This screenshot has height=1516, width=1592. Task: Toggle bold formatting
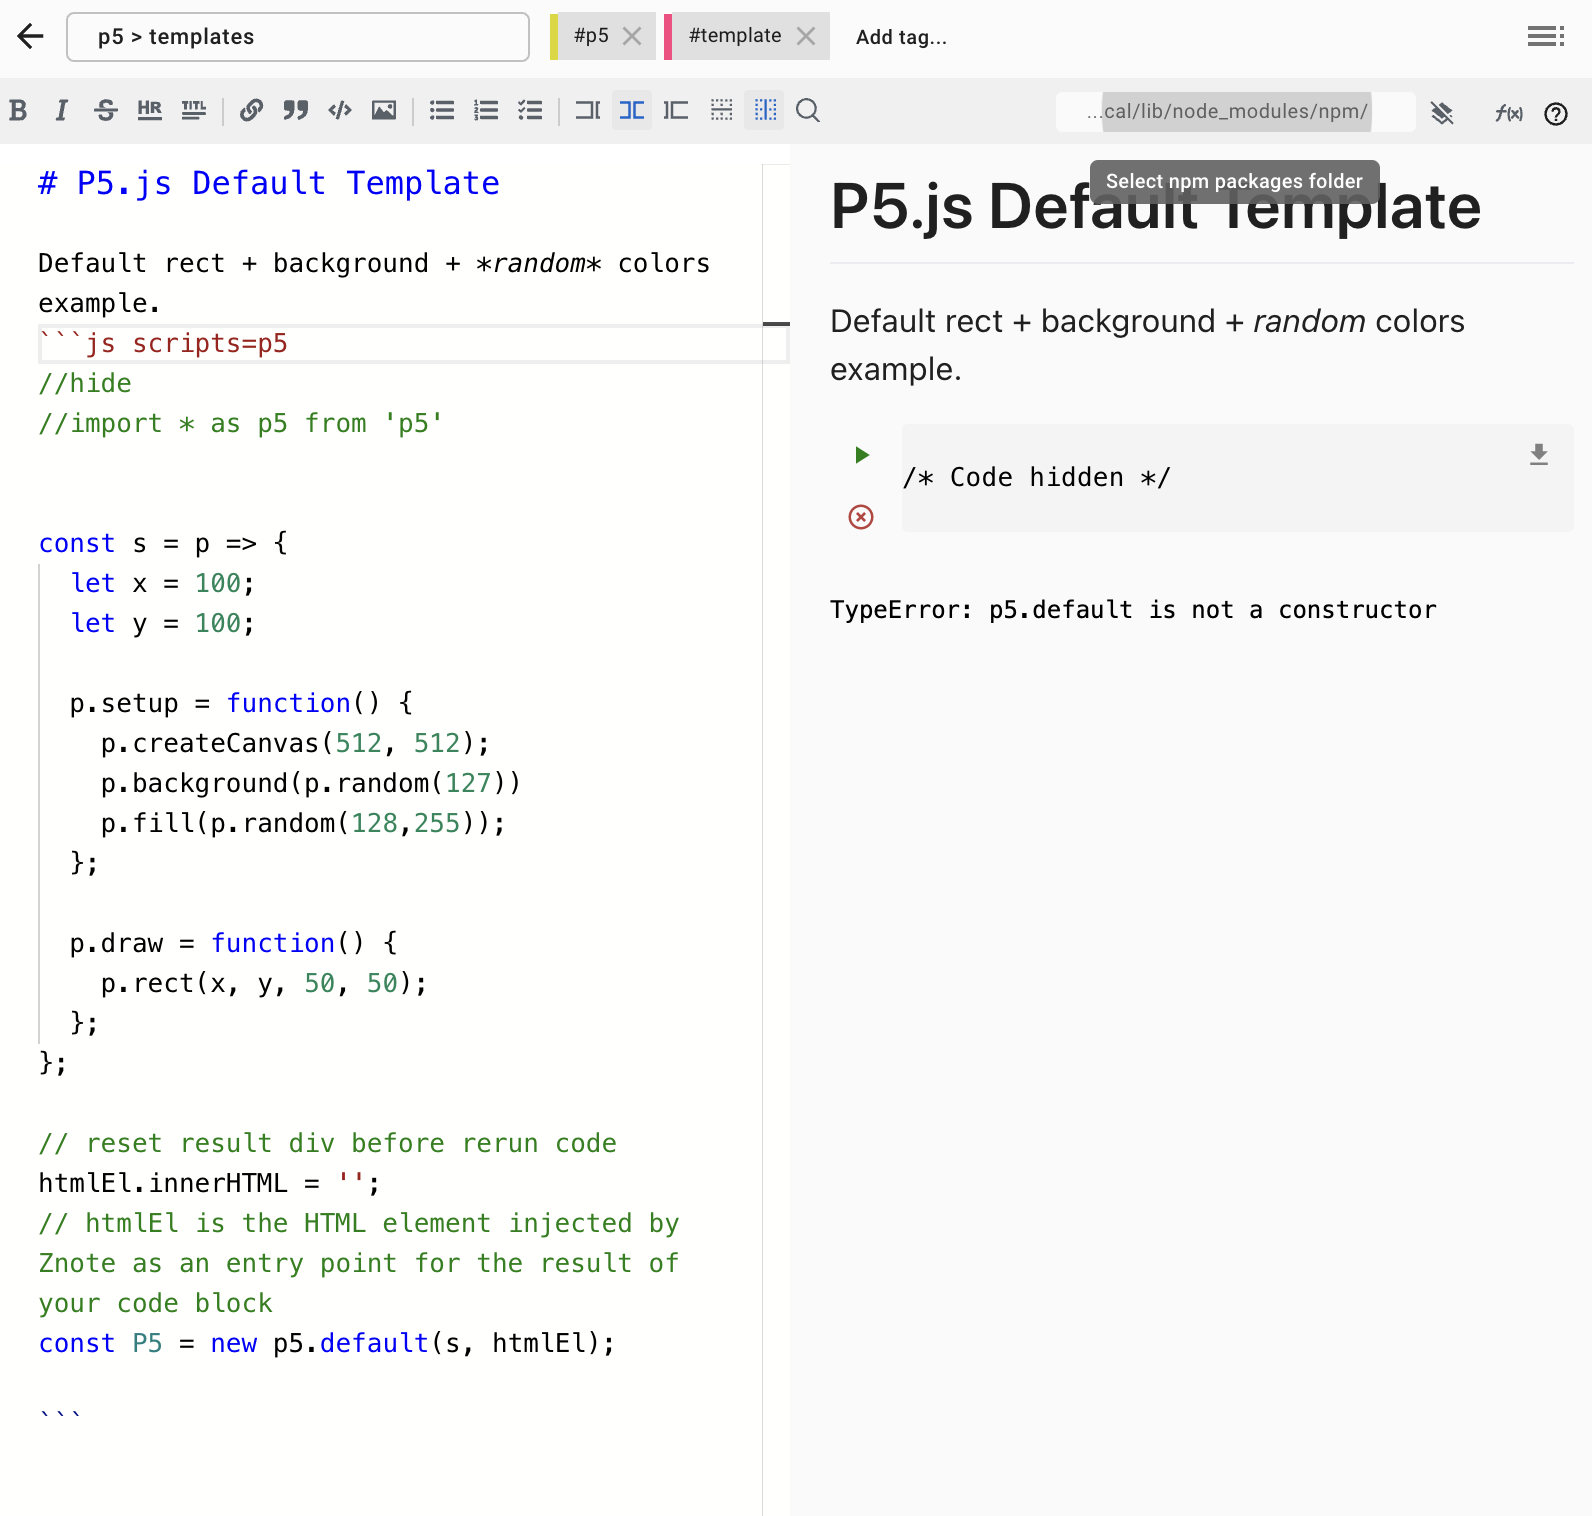point(18,111)
